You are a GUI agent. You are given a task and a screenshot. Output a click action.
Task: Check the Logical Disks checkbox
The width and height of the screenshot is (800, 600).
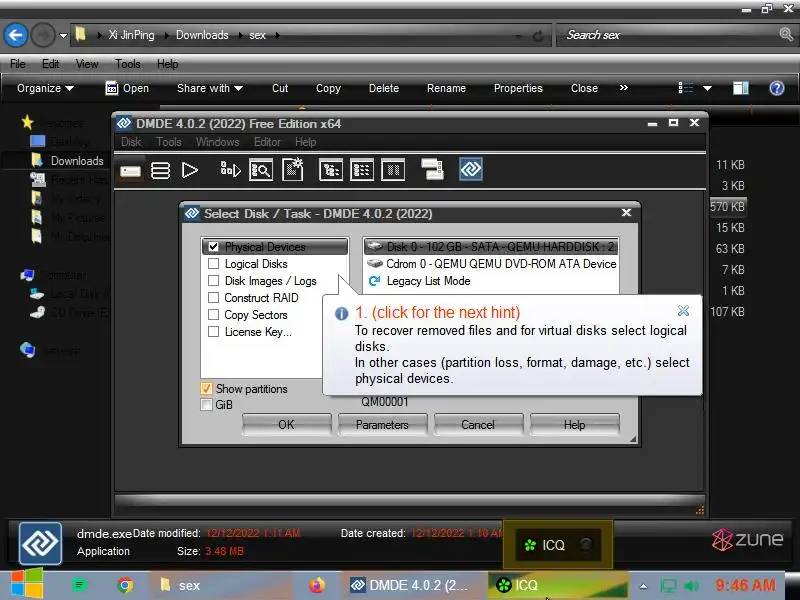213,264
